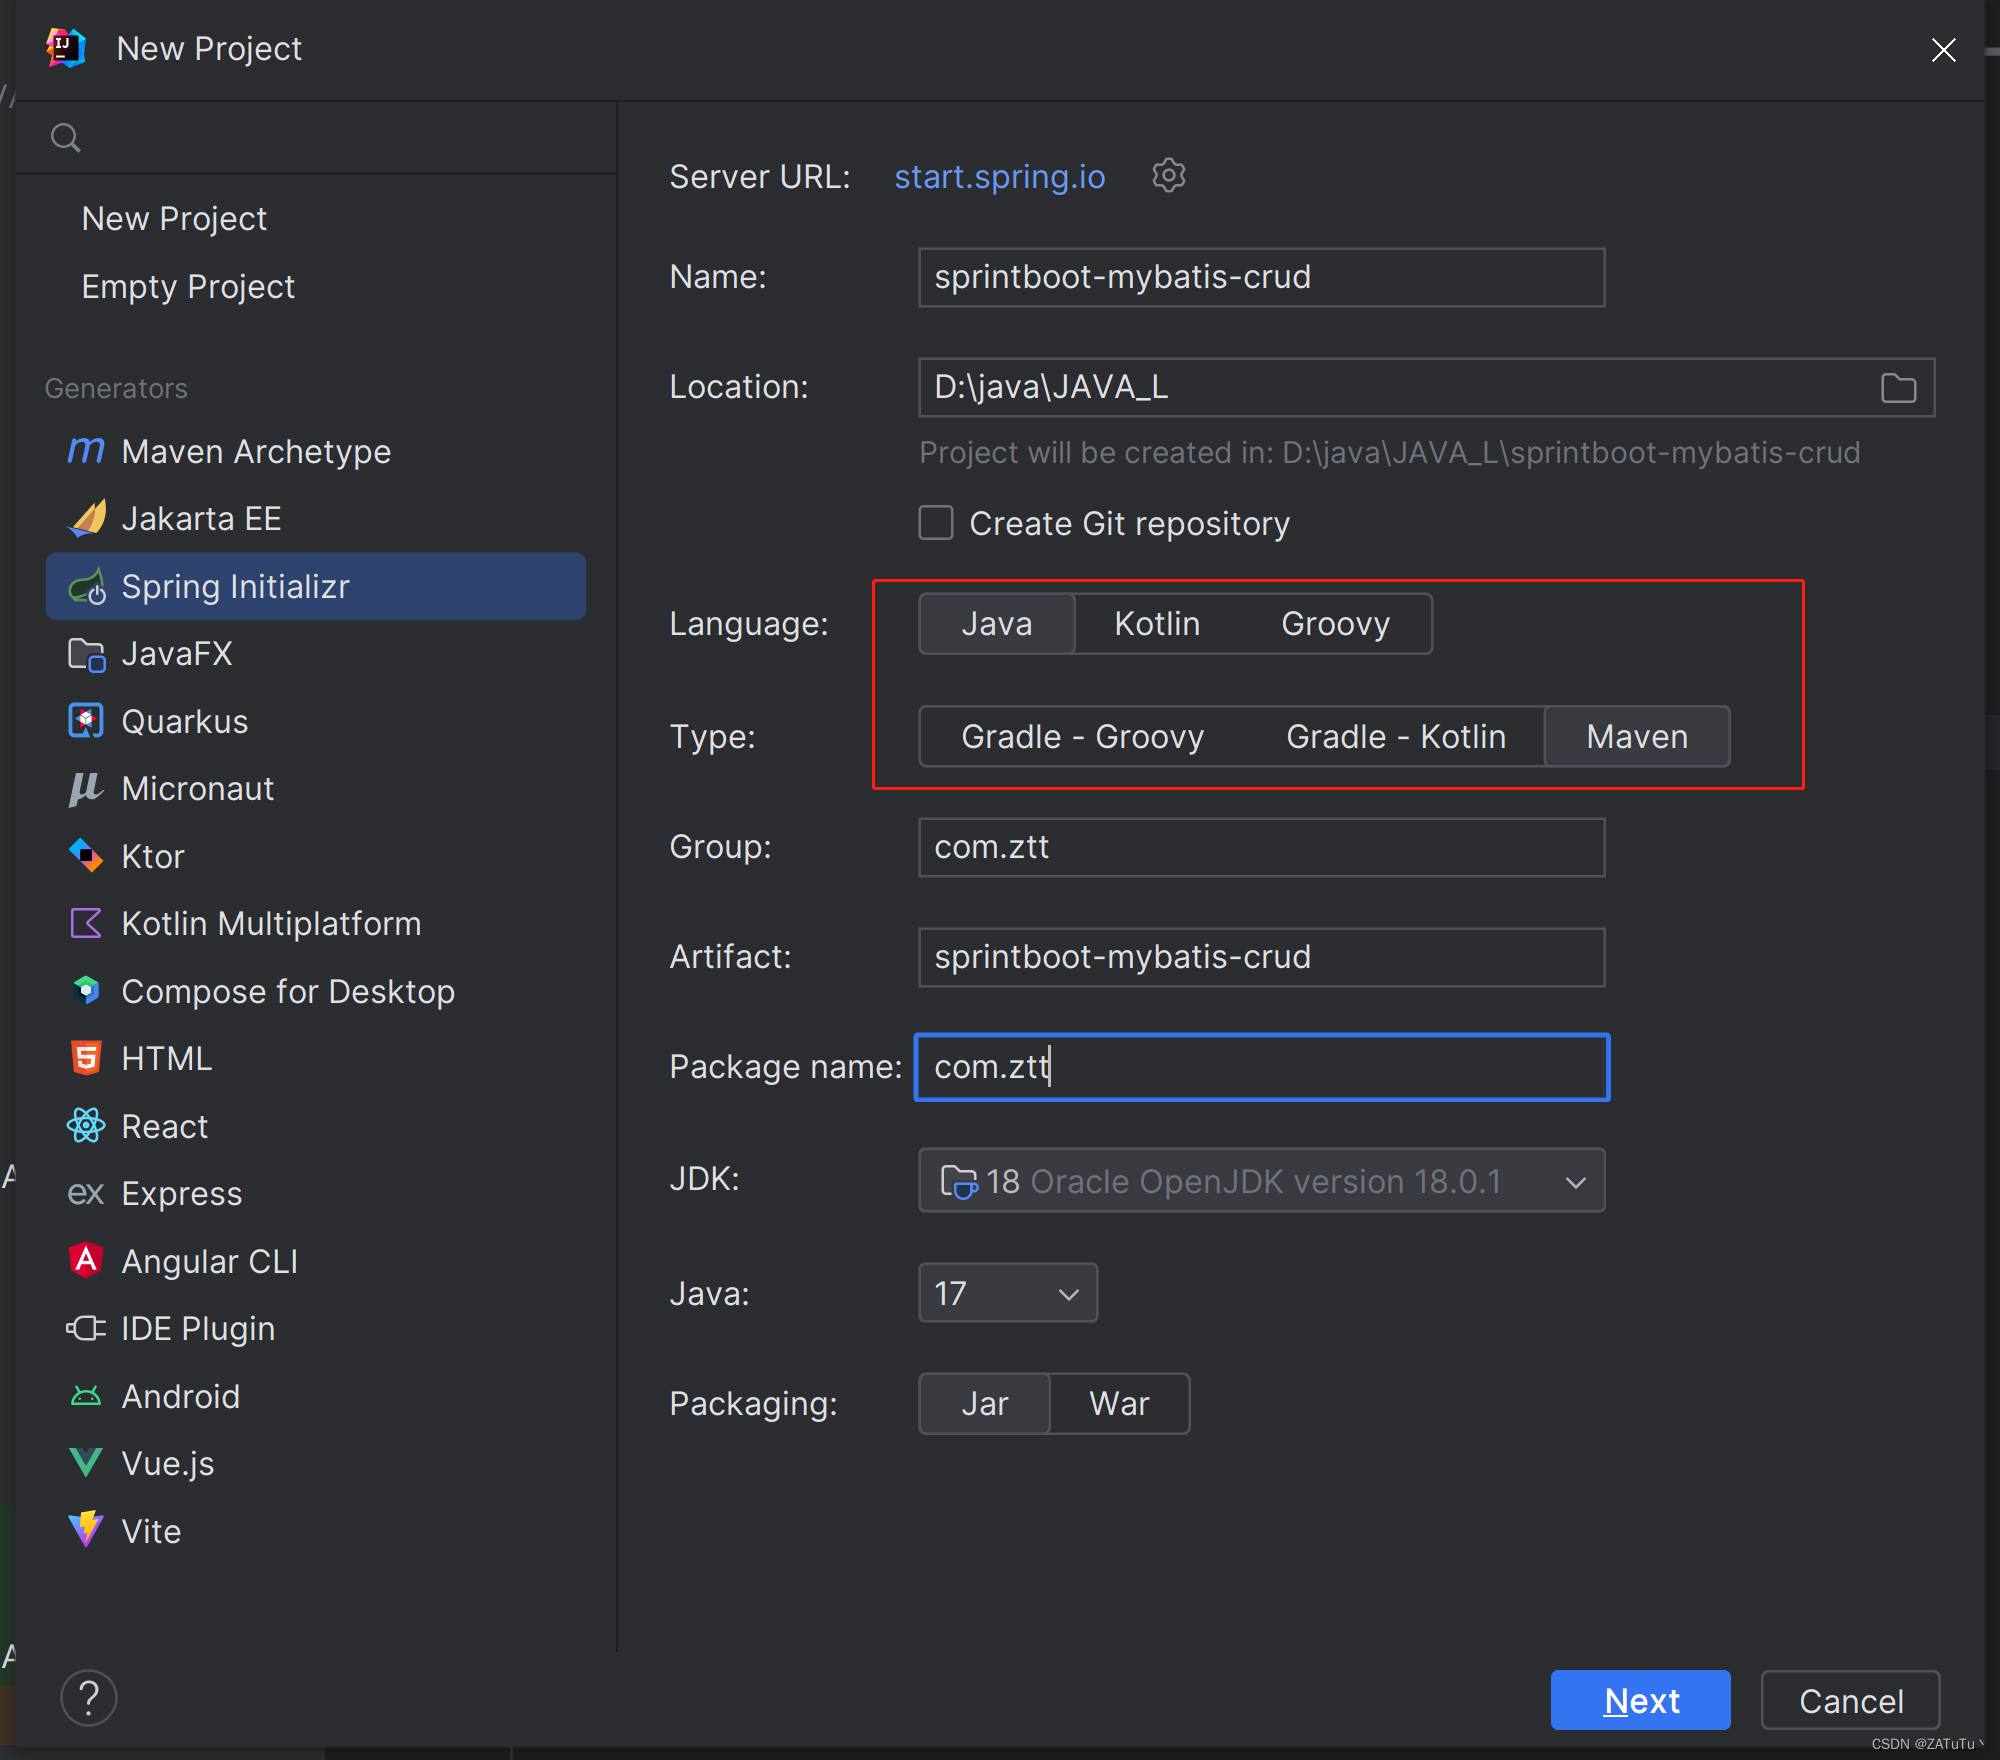Select Groovy language option

click(x=1335, y=624)
